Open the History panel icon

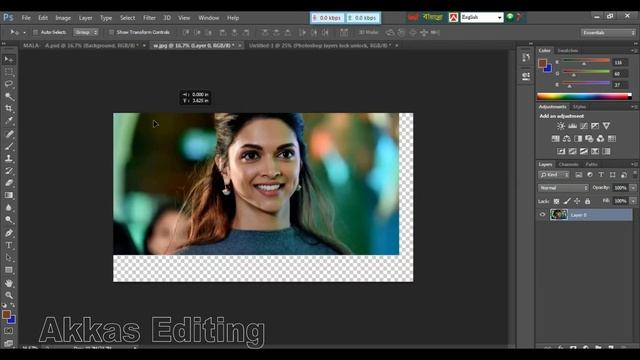pyautogui.click(x=526, y=58)
